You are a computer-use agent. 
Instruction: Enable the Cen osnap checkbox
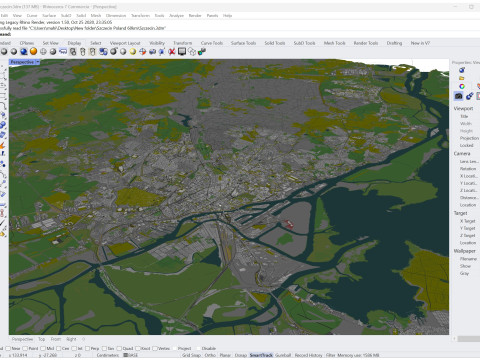(x=58, y=348)
